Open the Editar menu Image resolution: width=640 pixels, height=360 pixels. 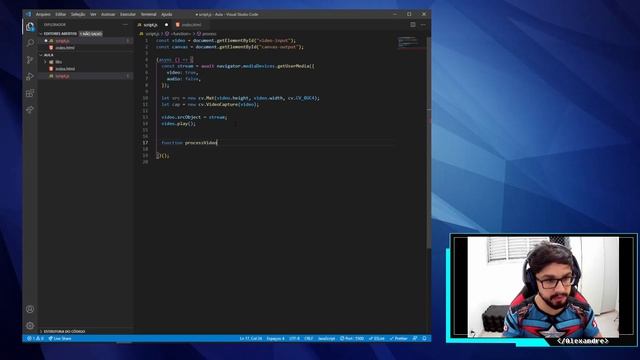click(61, 14)
